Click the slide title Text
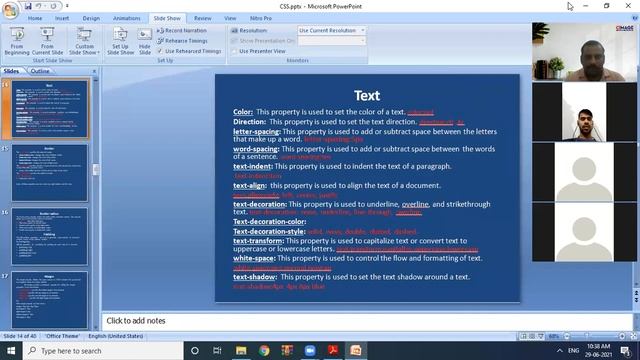 point(367,96)
